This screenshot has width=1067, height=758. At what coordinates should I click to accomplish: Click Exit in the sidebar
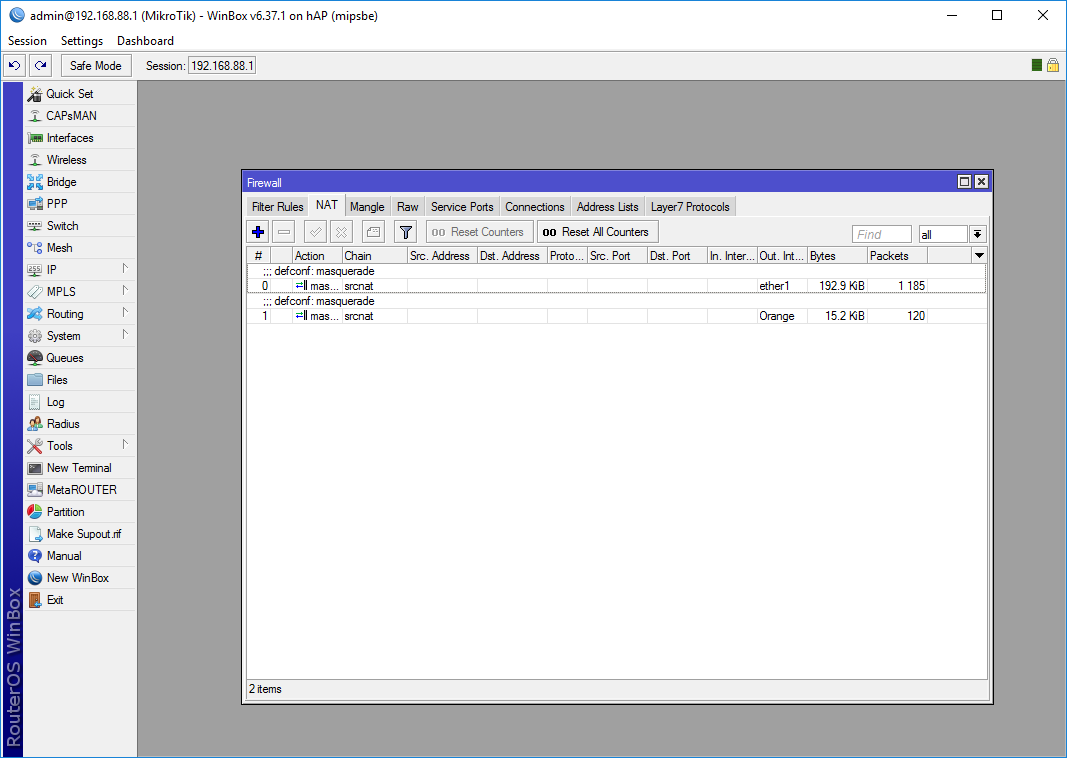pos(80,600)
